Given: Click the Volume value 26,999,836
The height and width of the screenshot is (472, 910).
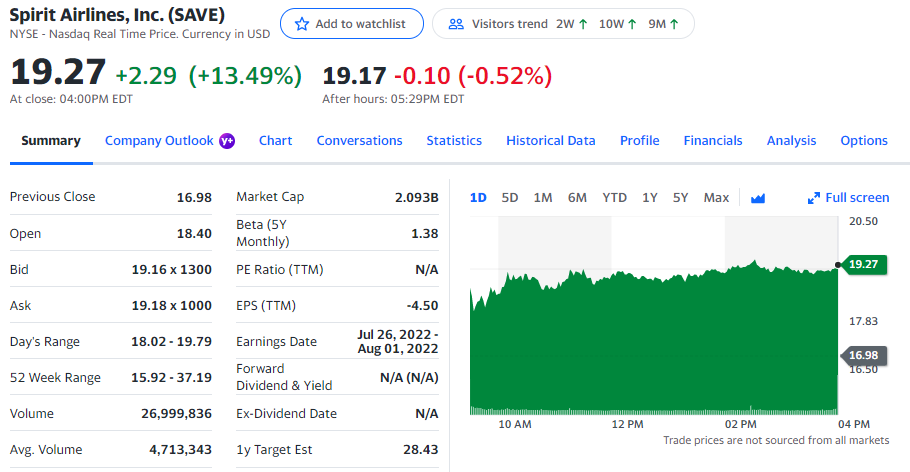Looking at the screenshot, I should (176, 413).
